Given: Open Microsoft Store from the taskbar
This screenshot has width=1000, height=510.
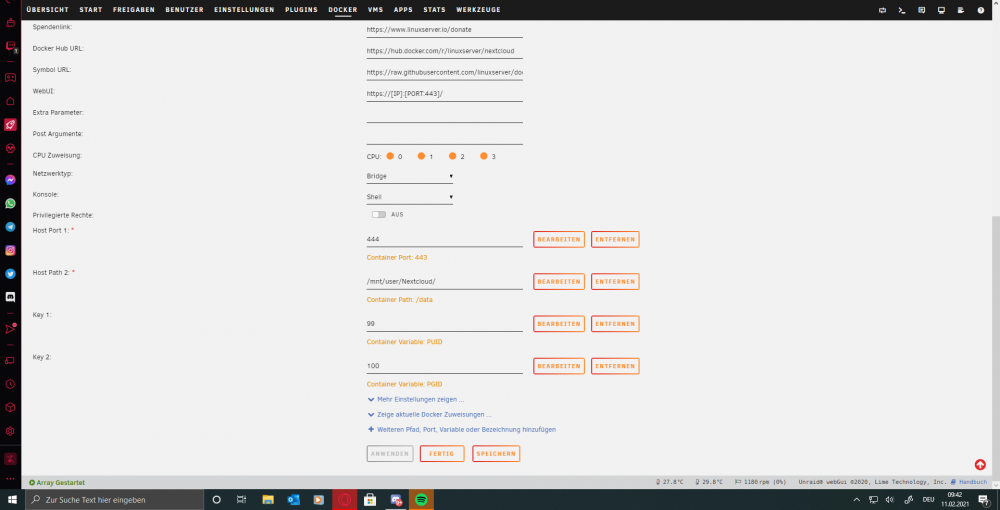Looking at the screenshot, I should click(370, 500).
